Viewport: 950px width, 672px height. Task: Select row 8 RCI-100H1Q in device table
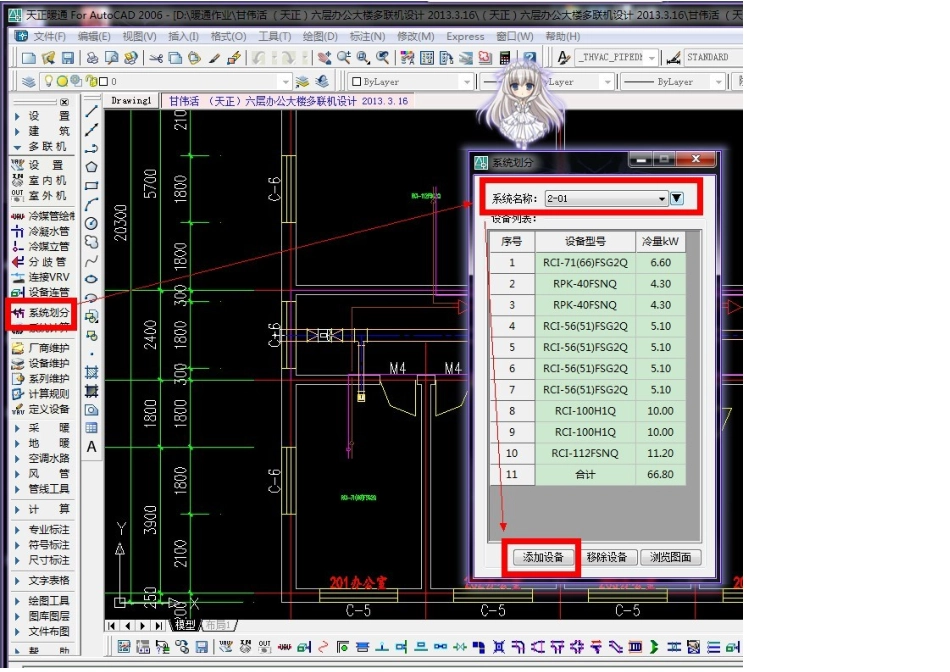585,411
